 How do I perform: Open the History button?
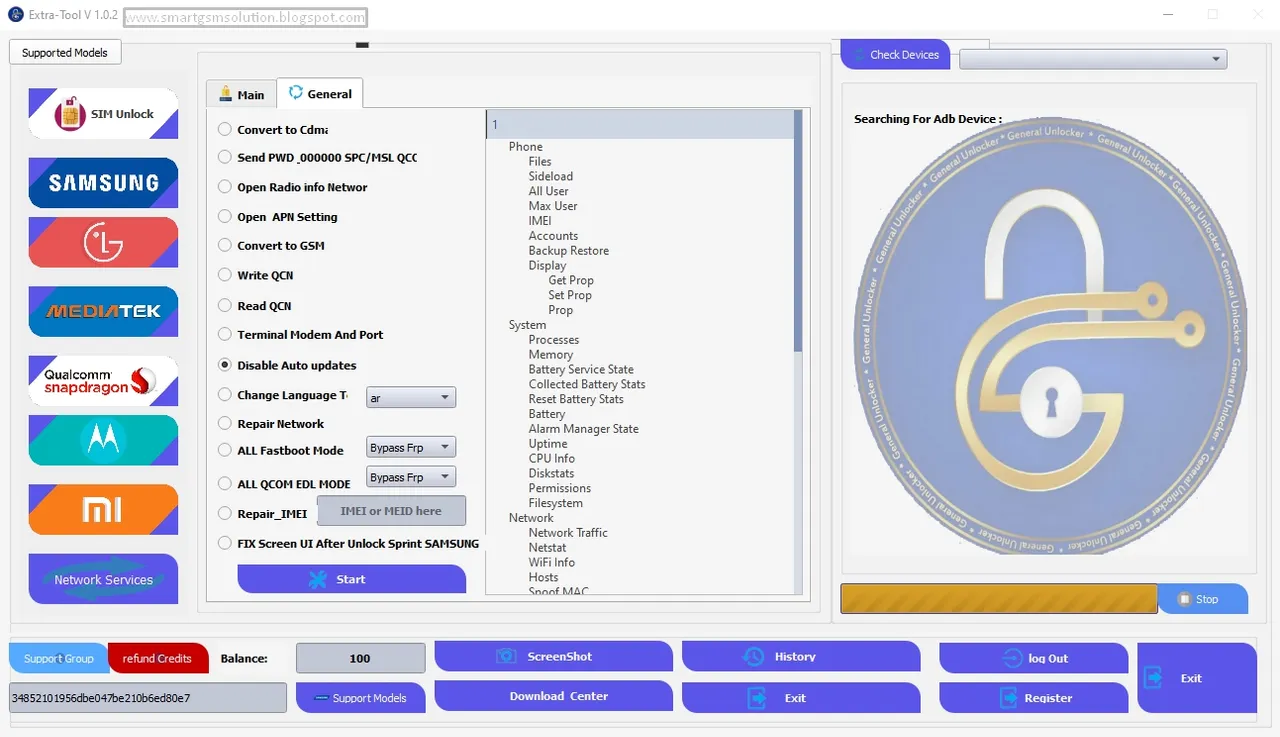tap(800, 656)
